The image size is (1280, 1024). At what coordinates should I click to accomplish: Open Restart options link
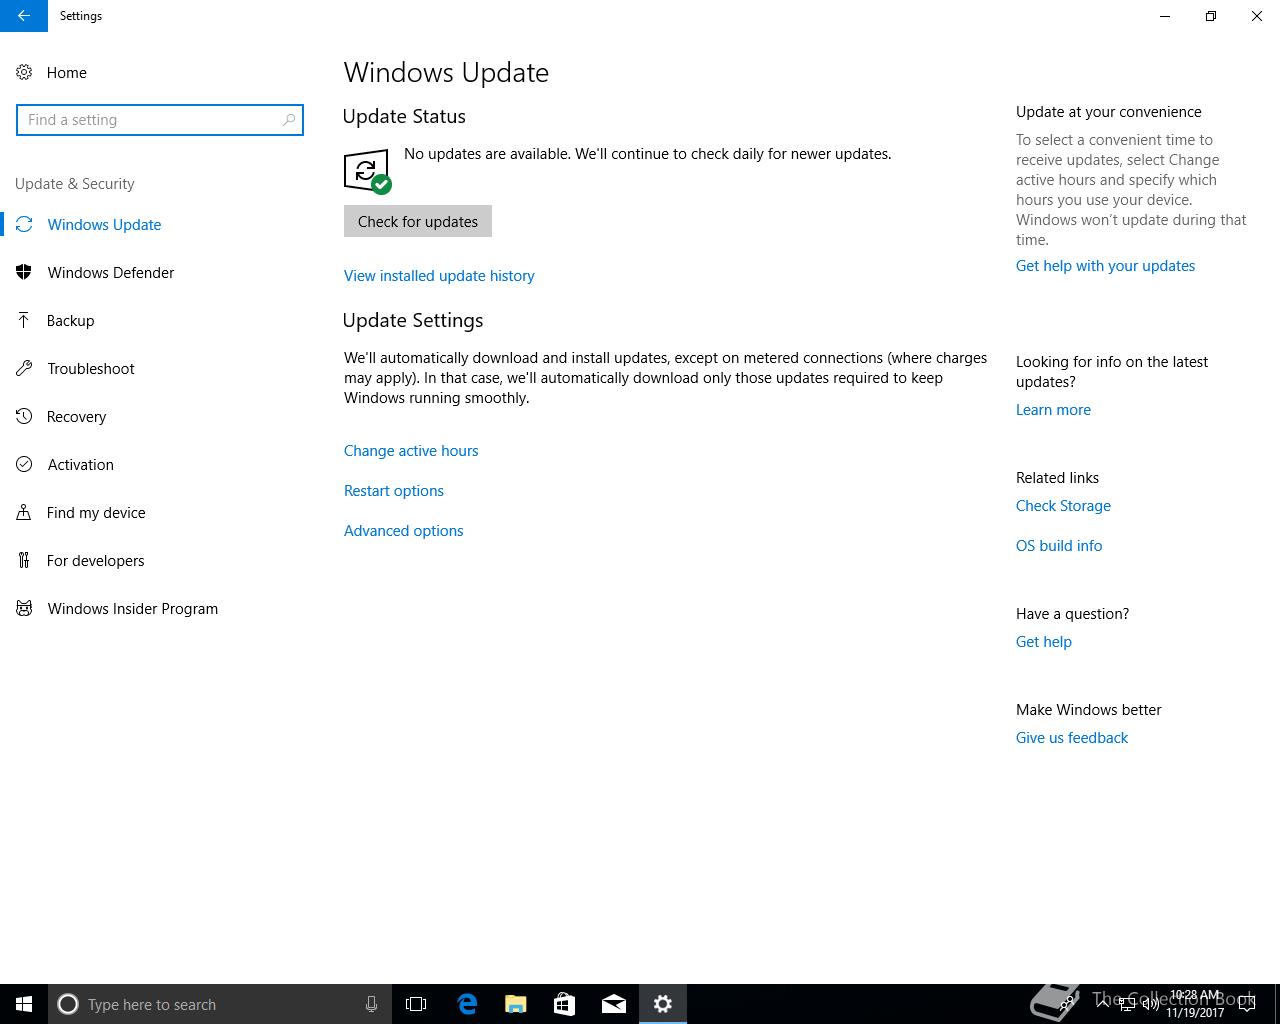pos(394,490)
